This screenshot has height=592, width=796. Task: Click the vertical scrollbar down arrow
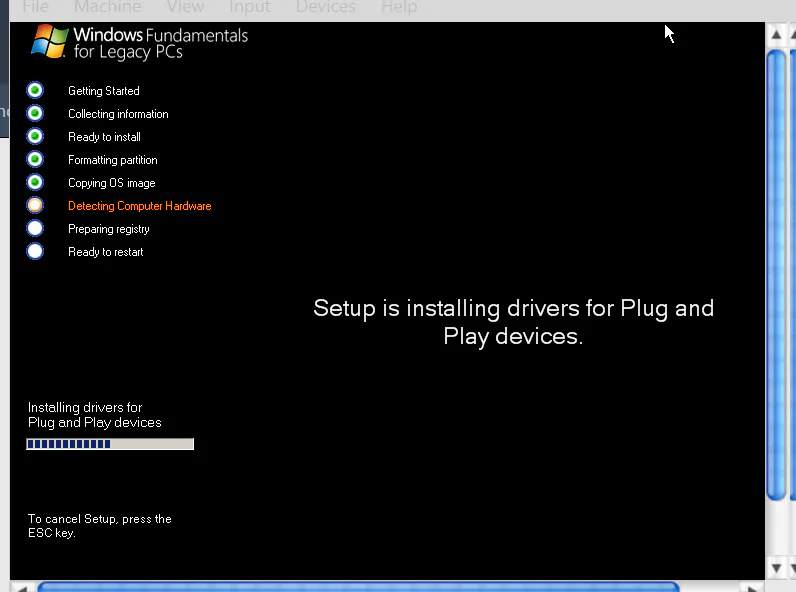click(776, 568)
